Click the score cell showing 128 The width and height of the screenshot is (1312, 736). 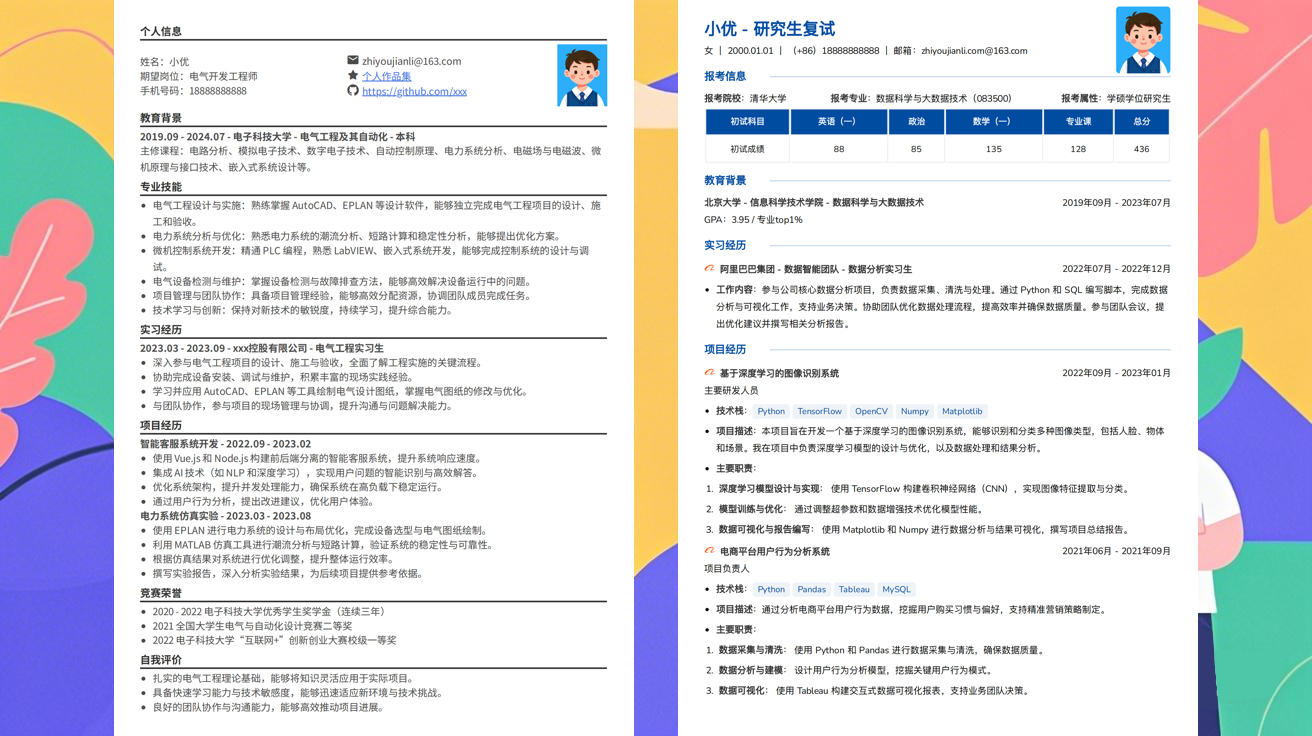point(1078,149)
